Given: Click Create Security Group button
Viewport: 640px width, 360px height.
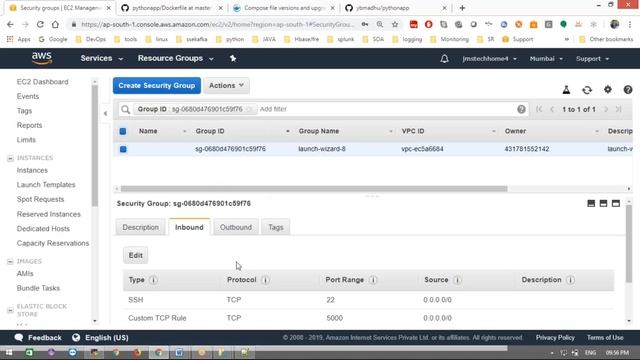Looking at the screenshot, I should tap(157, 86).
